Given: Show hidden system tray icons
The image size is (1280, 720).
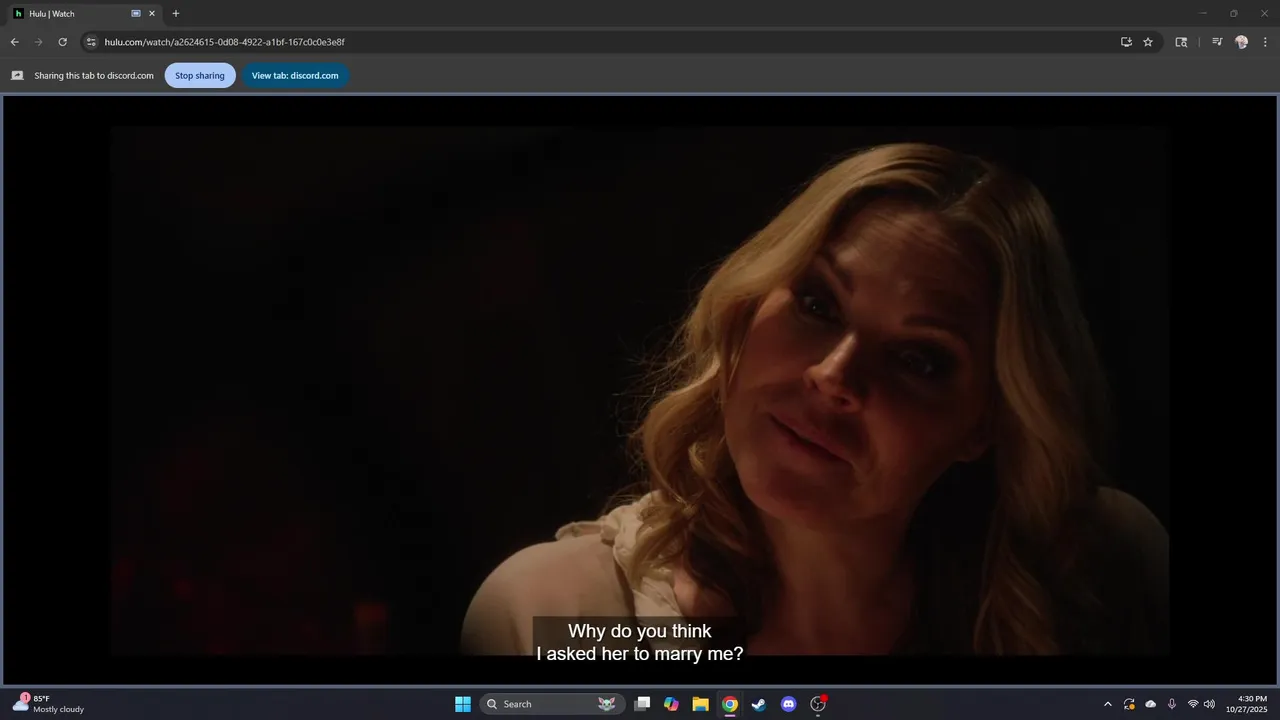Looking at the screenshot, I should pos(1107,704).
